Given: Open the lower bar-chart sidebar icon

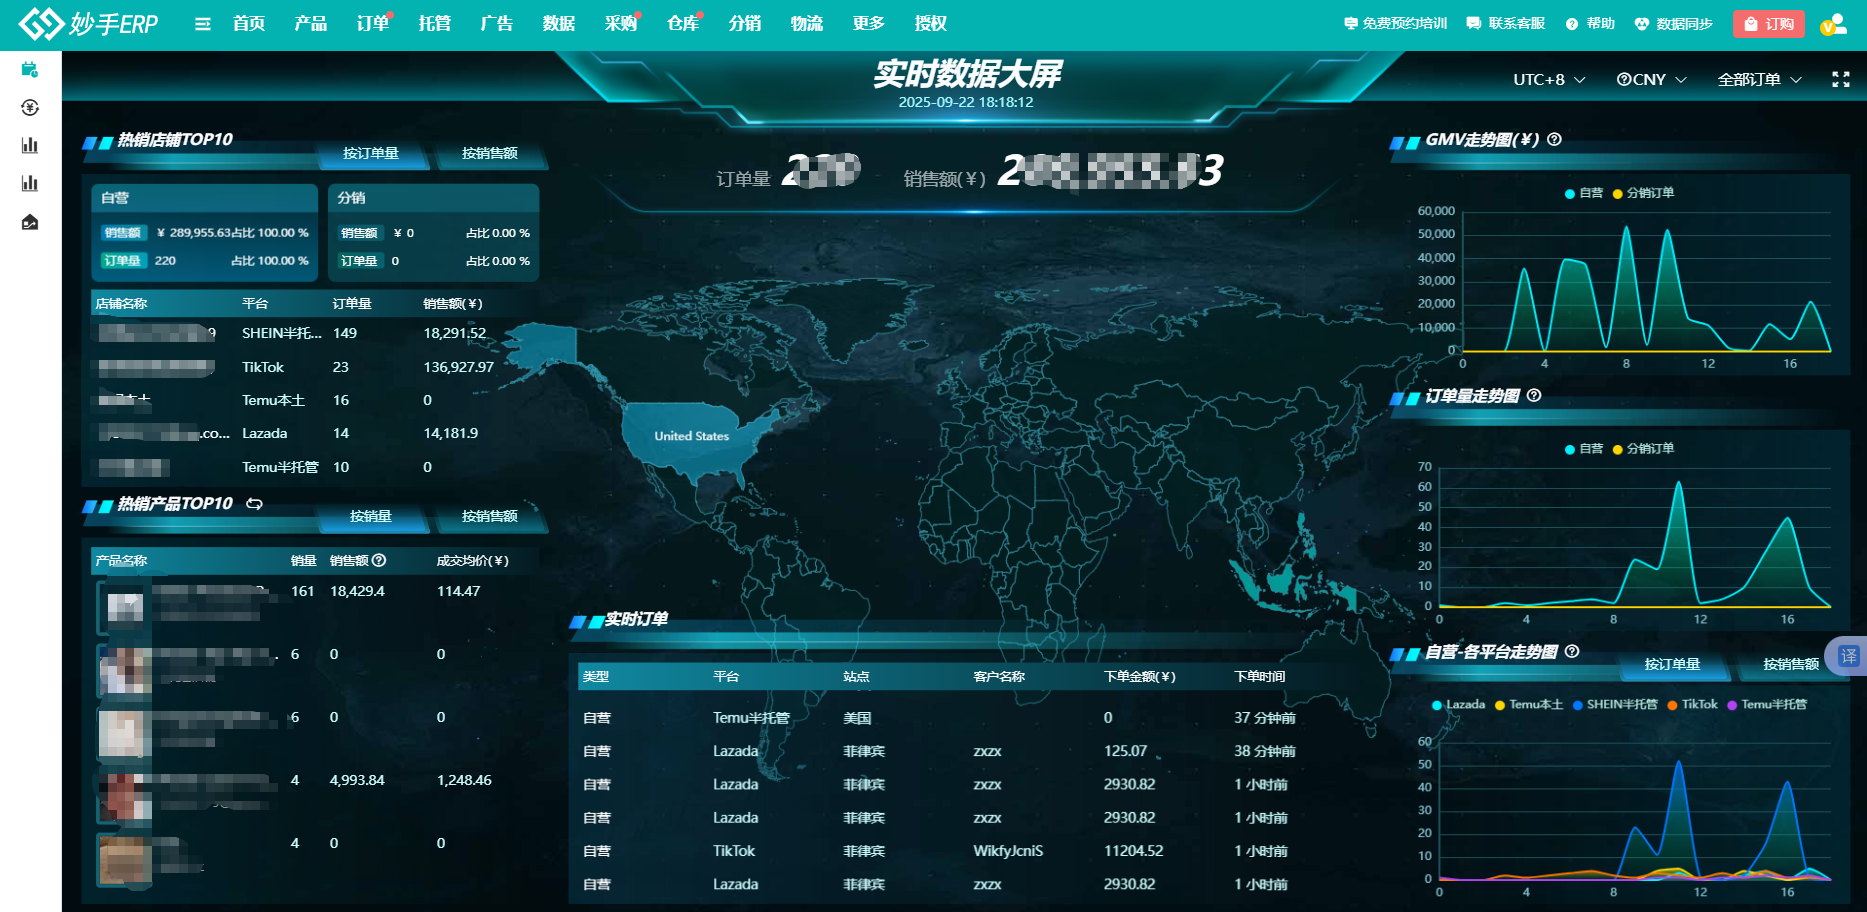Looking at the screenshot, I should pos(30,183).
